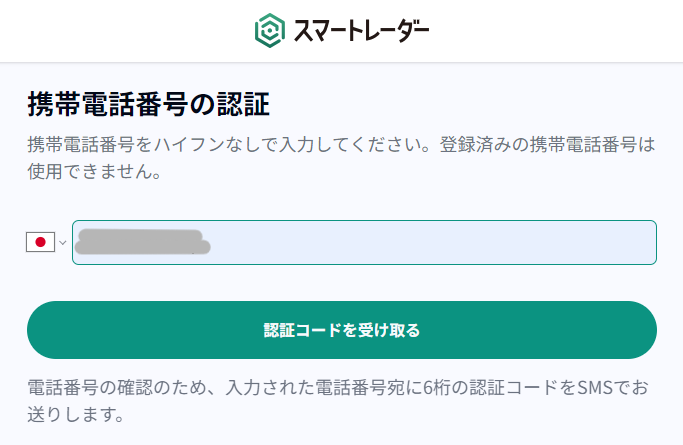Viewport: 683px width, 445px height.
Task: Click the white header bar right of logo
Action: (560, 31)
